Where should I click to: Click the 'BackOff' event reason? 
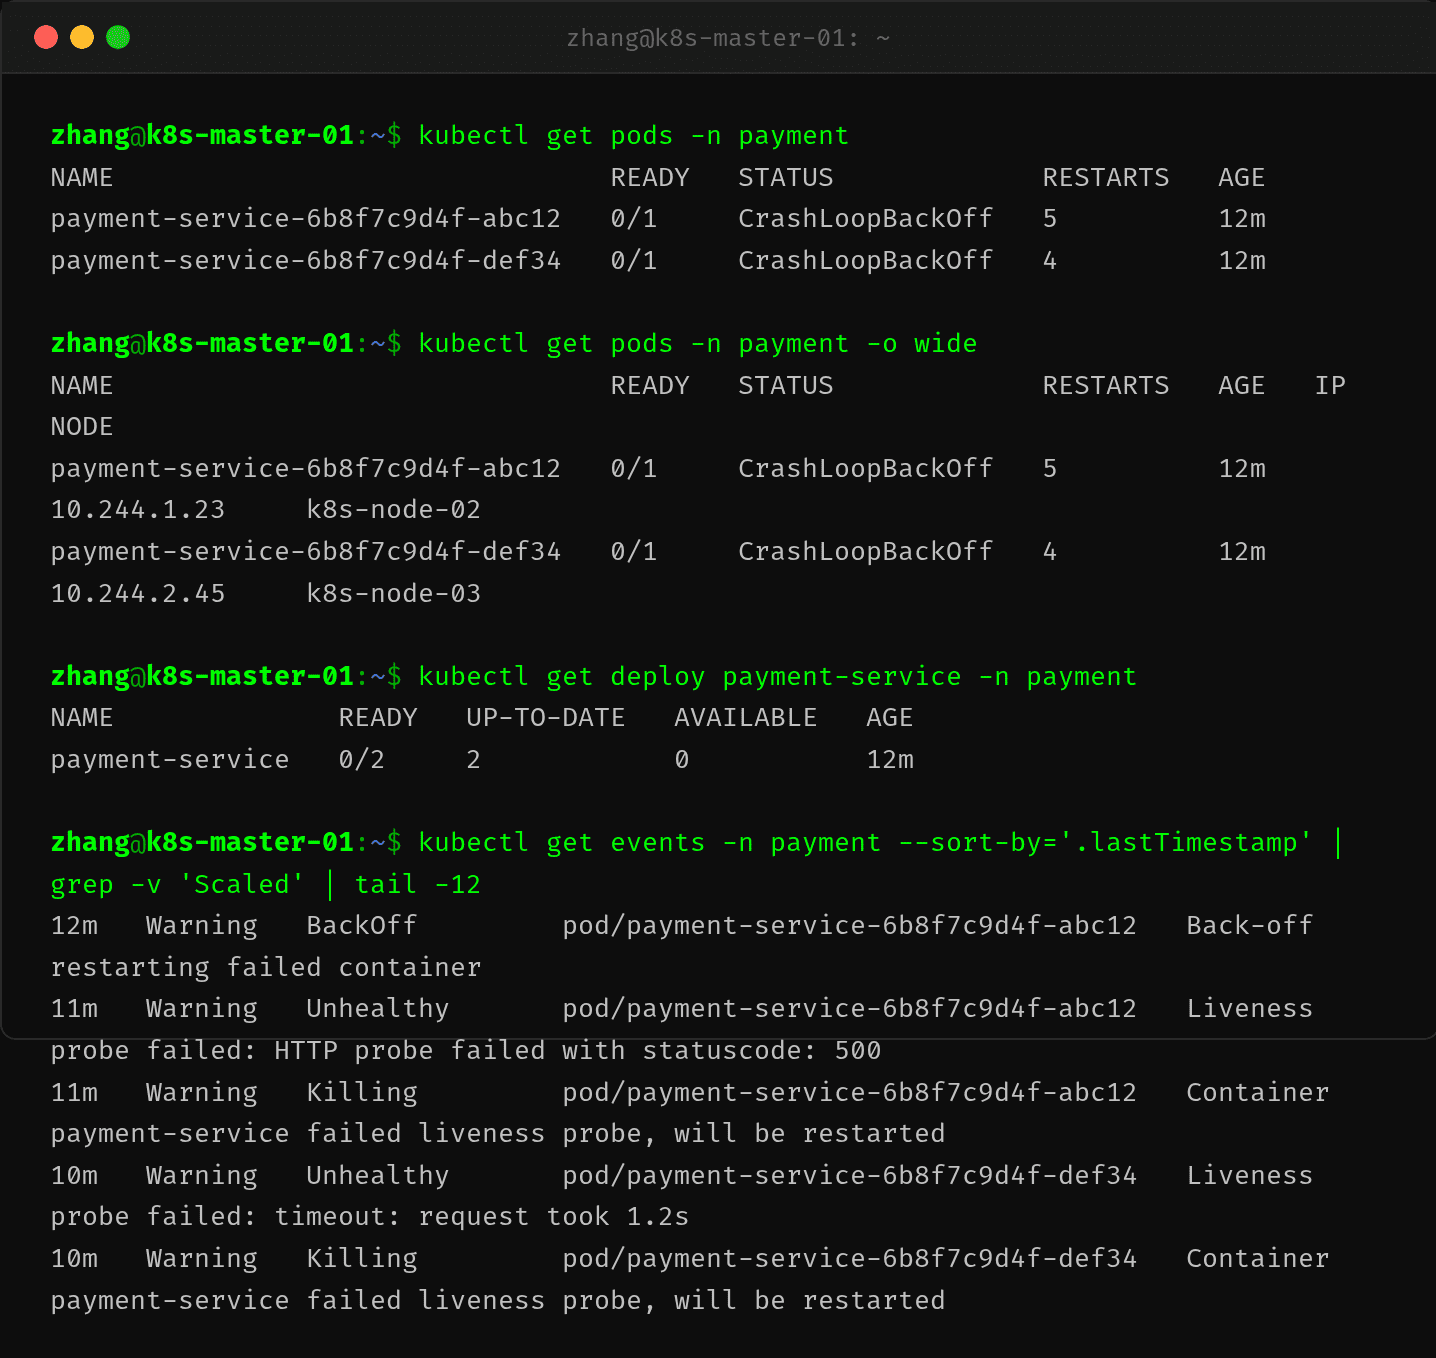pos(361,925)
